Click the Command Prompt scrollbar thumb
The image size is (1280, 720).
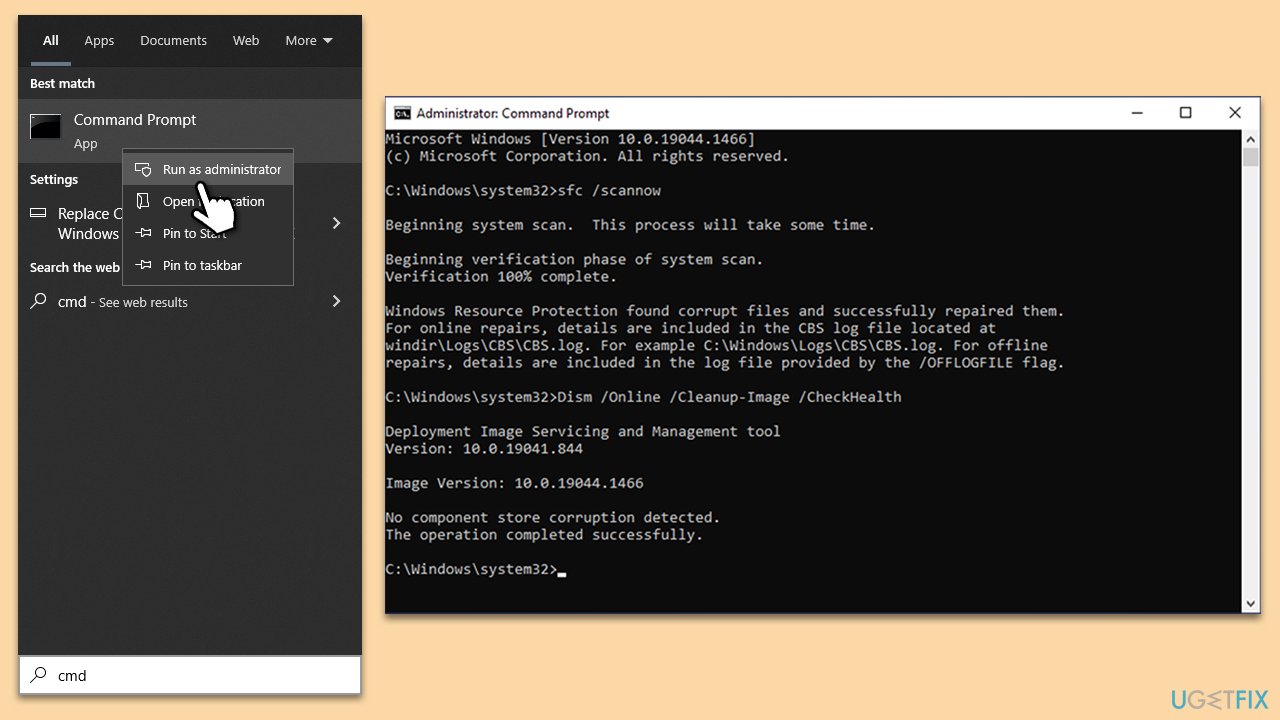1251,158
